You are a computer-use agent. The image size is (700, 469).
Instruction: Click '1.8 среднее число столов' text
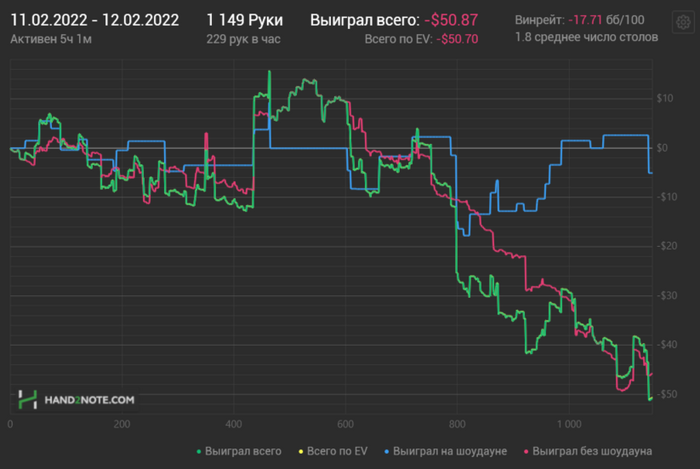(587, 37)
